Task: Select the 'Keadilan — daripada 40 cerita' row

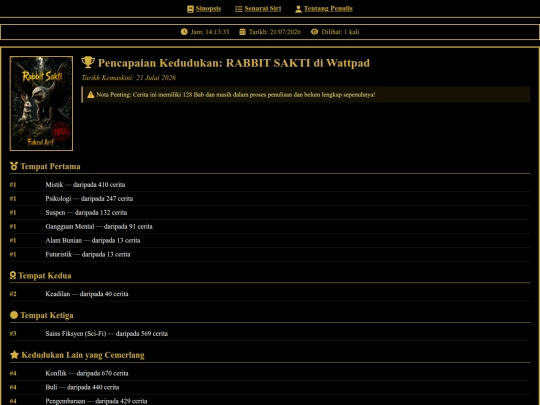Action: click(x=270, y=294)
